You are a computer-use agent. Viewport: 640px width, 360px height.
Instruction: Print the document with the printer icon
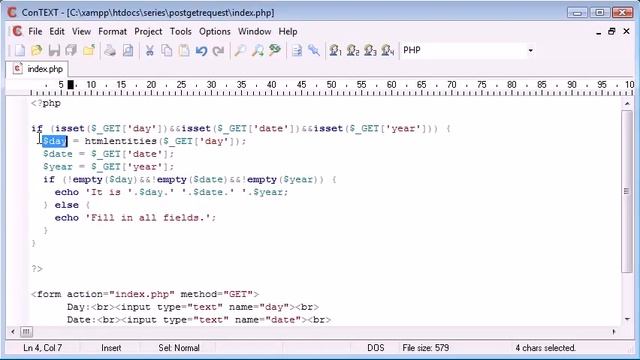(110, 51)
